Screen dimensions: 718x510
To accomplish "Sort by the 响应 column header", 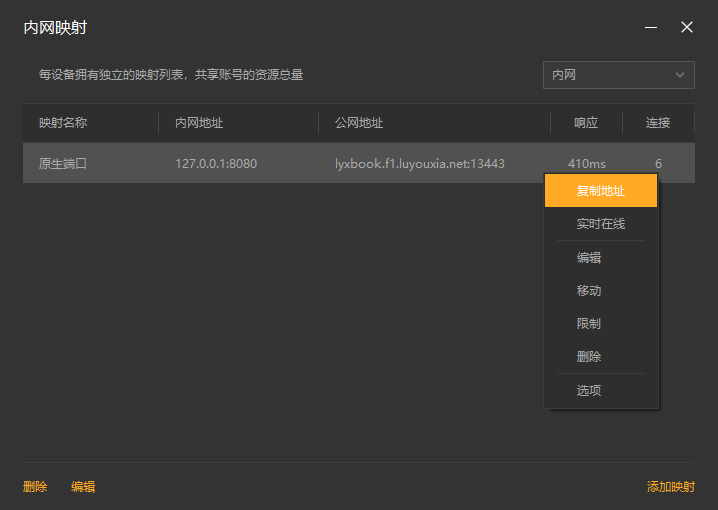I will [586, 123].
